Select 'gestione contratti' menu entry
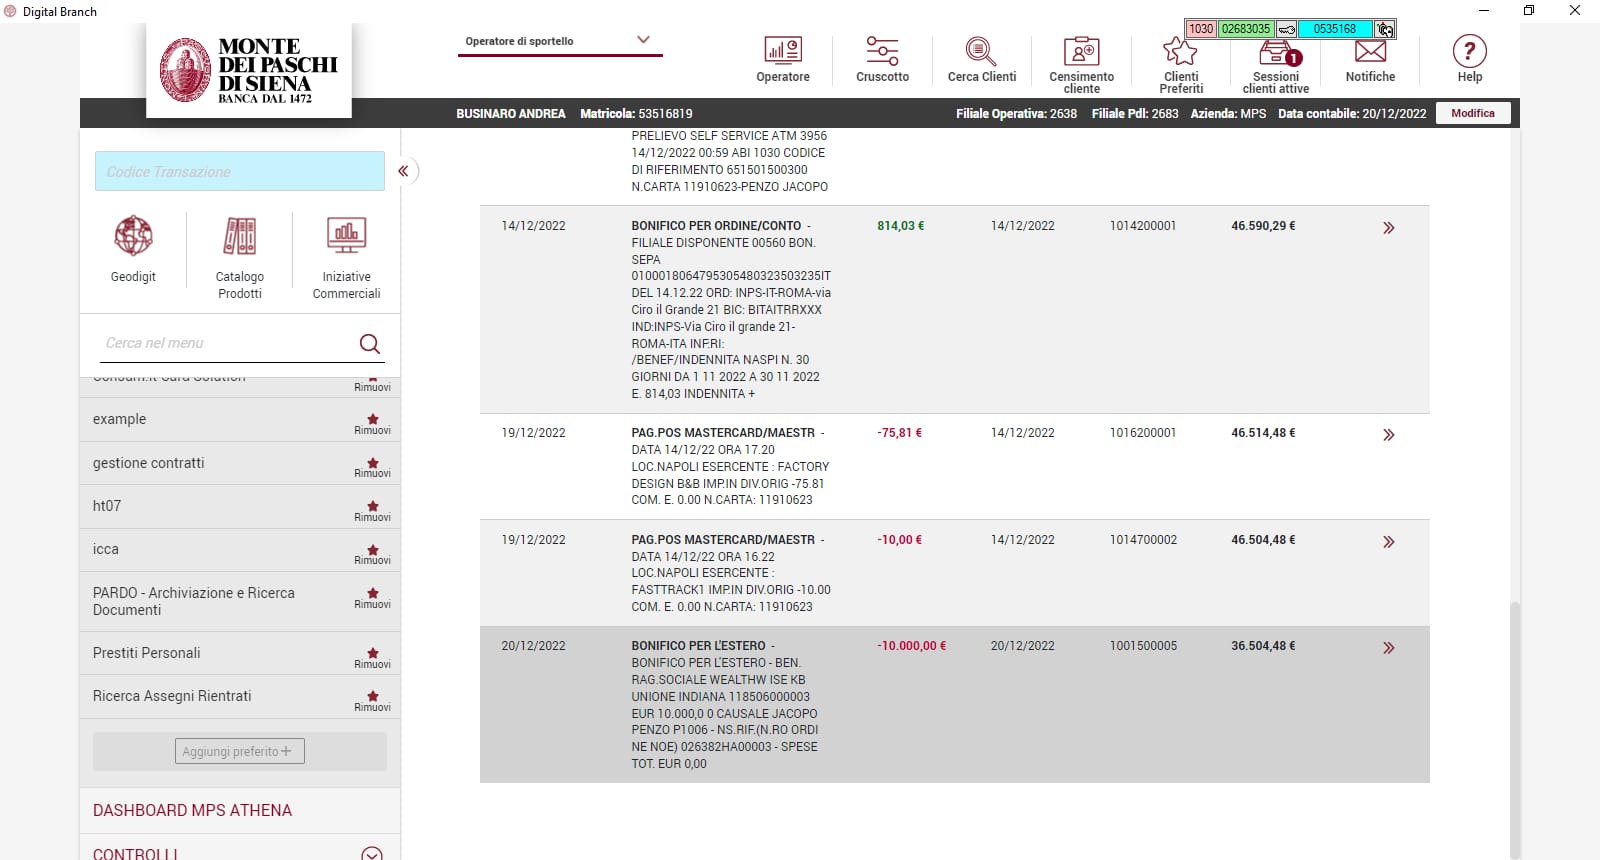Viewport: 1600px width, 860px height. pyautogui.click(x=148, y=463)
